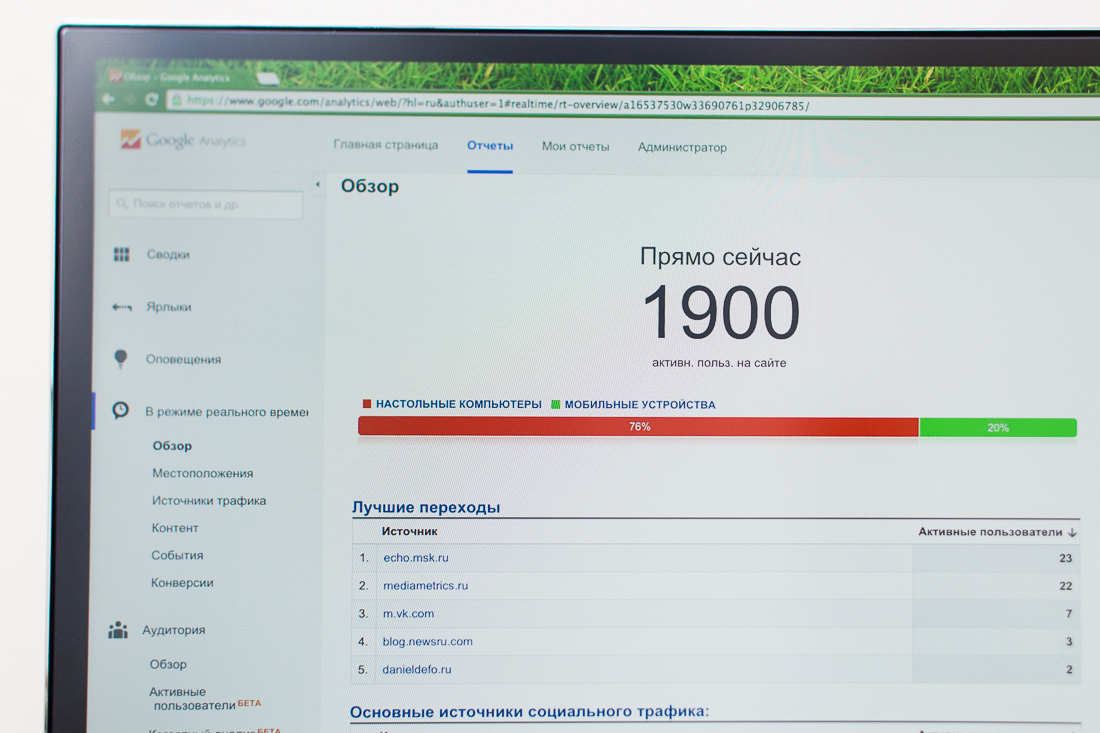Click the red 76% desktop bar
The width and height of the screenshot is (1100, 733).
pos(638,426)
